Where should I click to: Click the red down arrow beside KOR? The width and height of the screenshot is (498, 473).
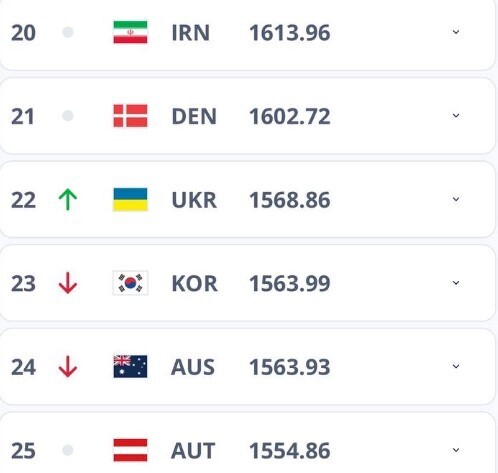click(68, 283)
